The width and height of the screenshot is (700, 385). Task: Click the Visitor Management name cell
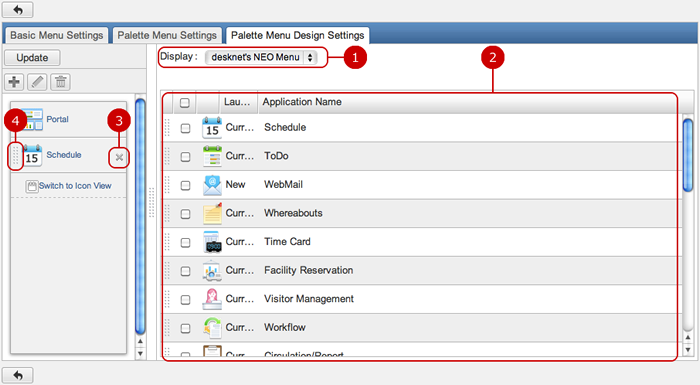[309, 299]
